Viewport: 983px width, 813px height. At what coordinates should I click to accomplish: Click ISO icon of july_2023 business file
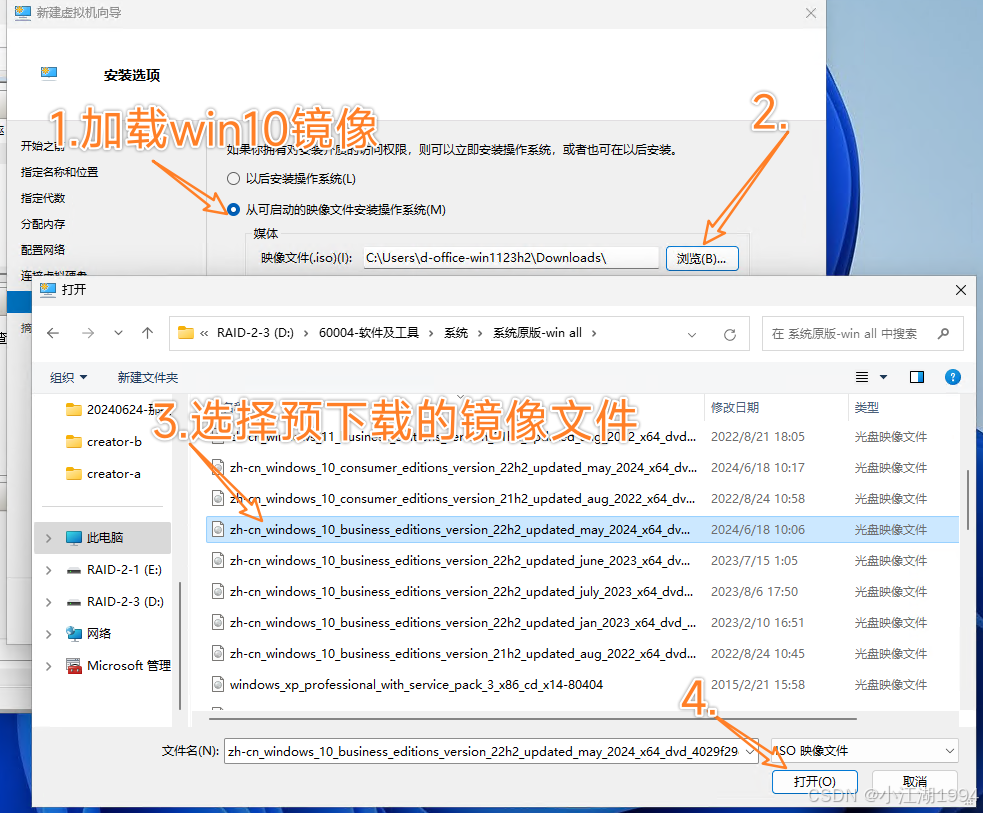click(x=218, y=592)
